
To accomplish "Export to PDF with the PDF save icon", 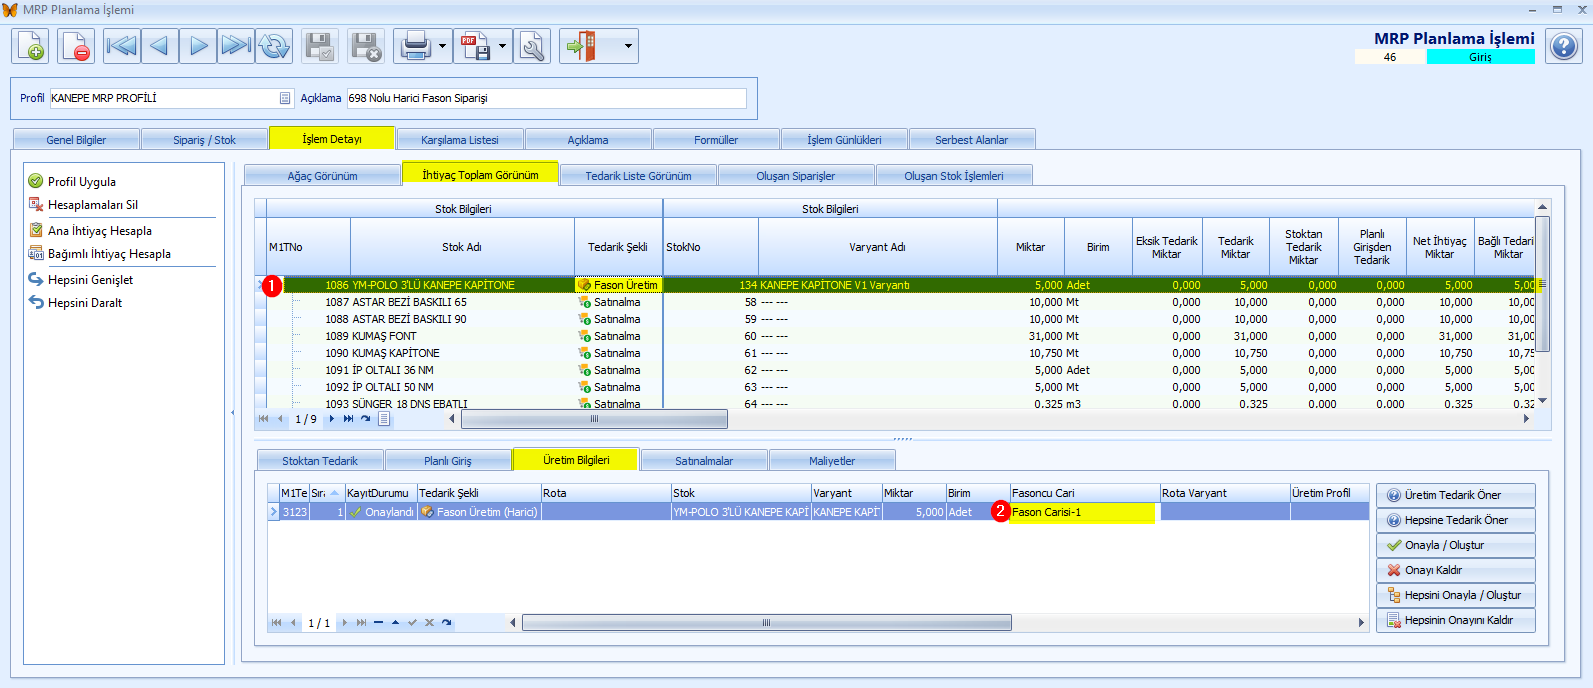I will click(474, 46).
